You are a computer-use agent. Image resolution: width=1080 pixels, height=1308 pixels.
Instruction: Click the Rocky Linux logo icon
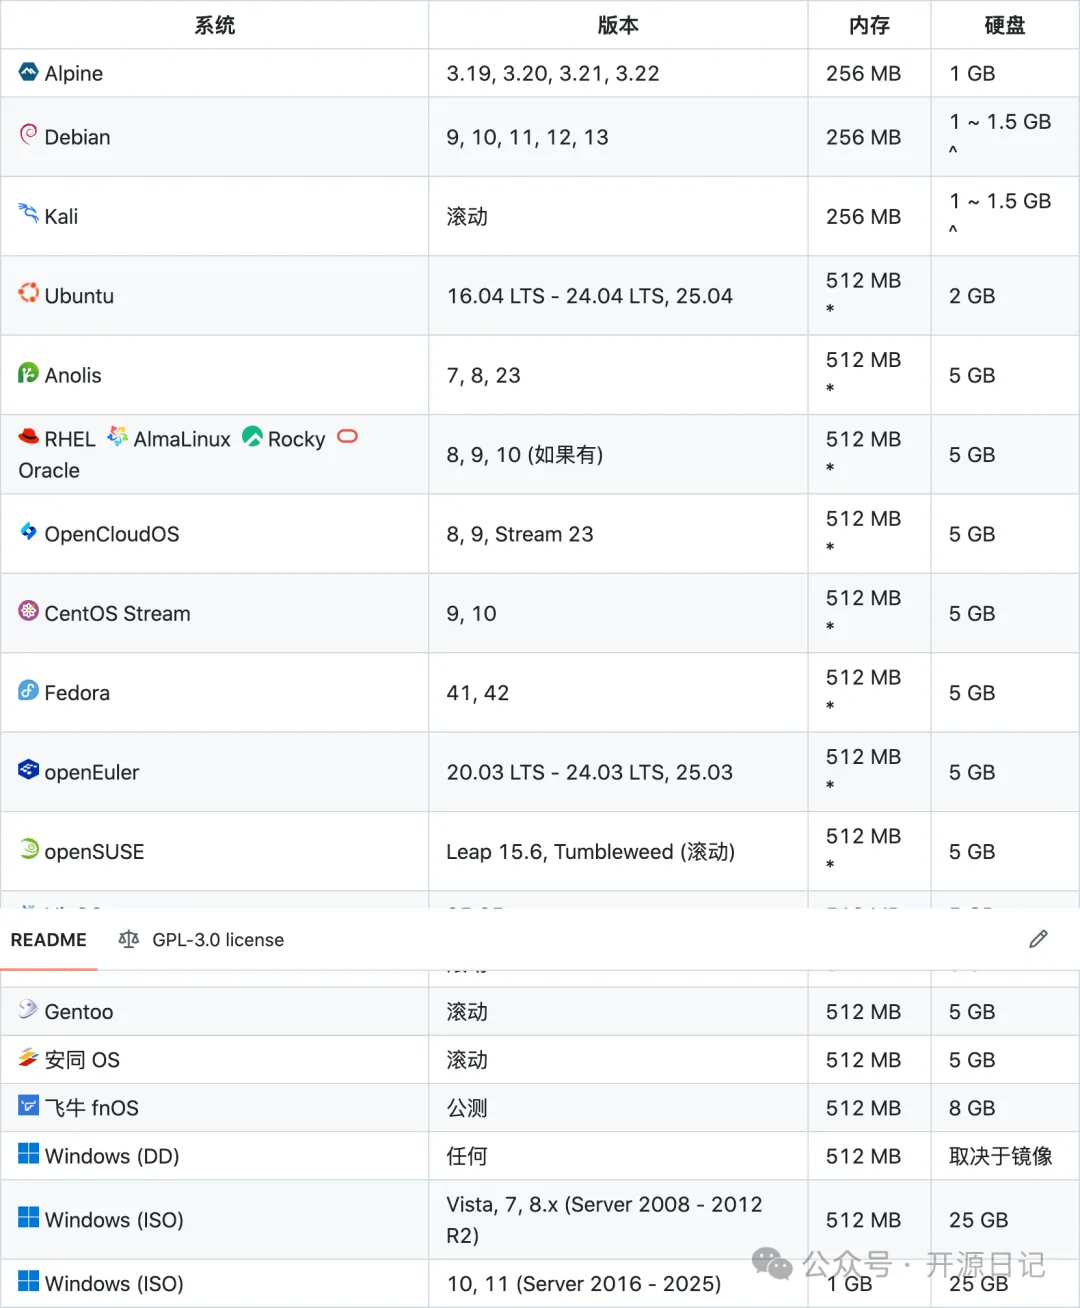coord(252,437)
